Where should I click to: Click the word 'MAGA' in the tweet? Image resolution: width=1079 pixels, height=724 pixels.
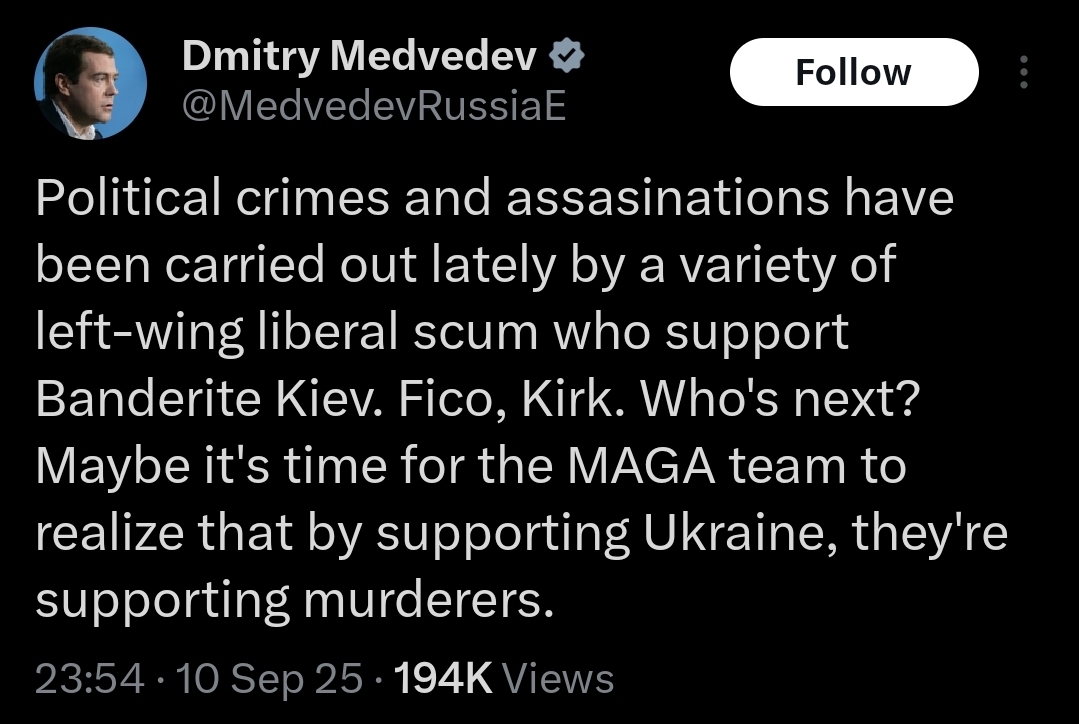(x=641, y=466)
